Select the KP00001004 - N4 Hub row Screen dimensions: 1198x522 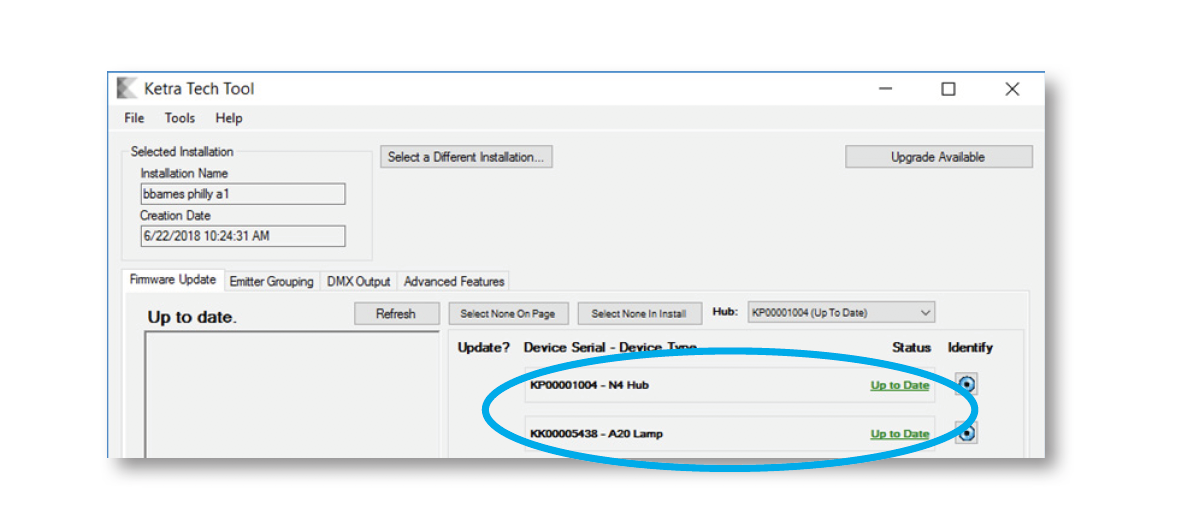tap(730, 384)
